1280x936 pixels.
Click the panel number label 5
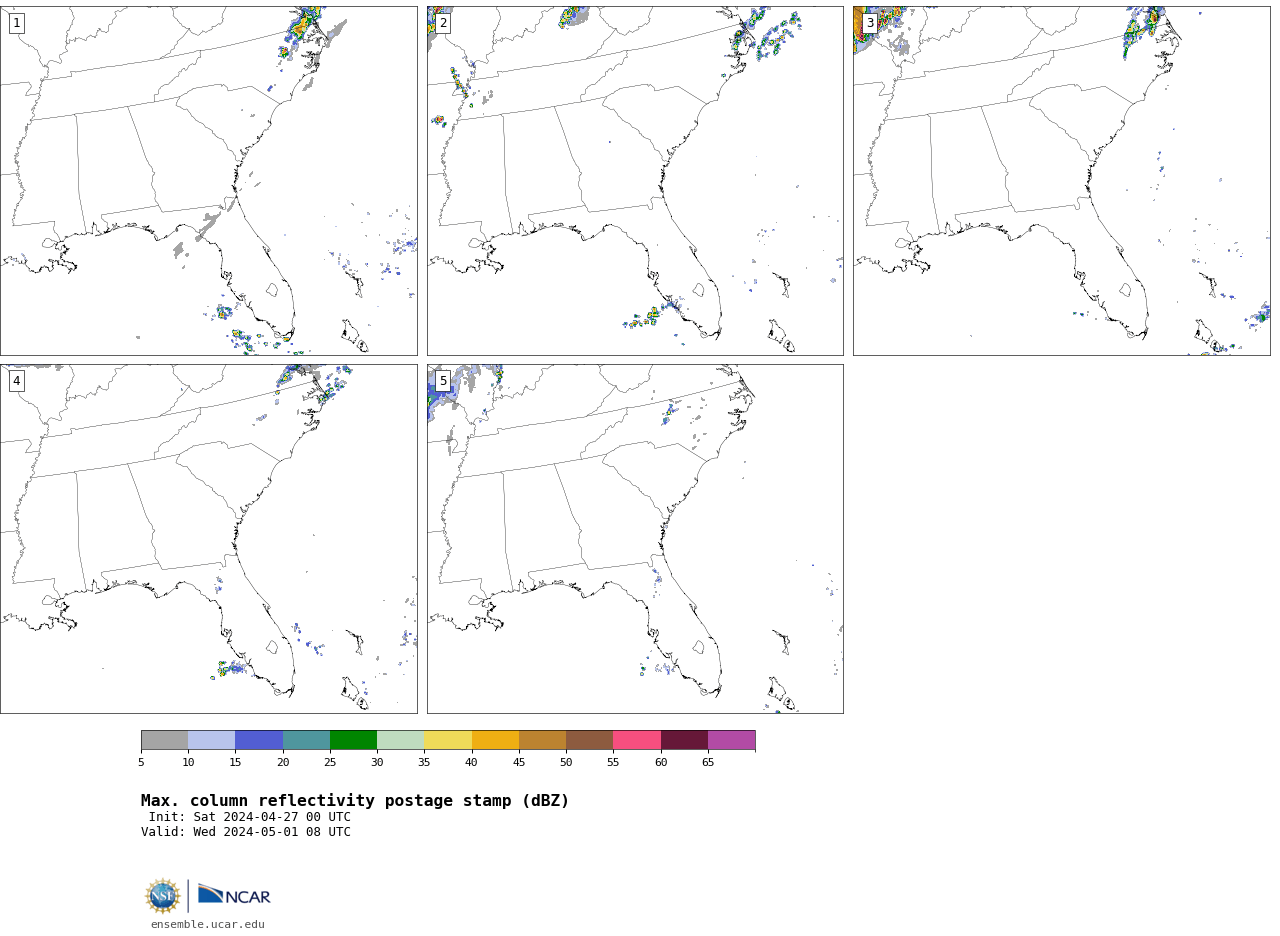coord(443,381)
